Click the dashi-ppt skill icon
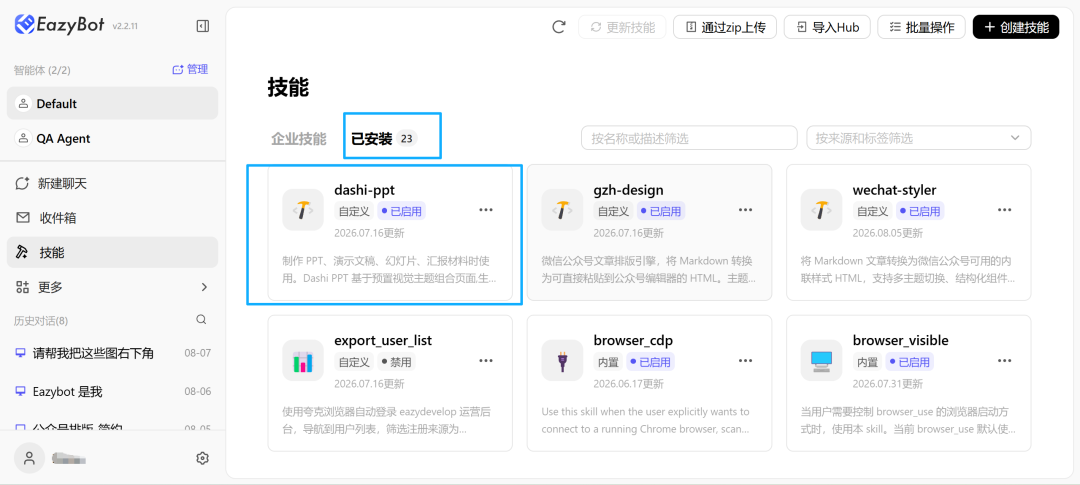Viewport: 1080px width, 485px height. 302,209
